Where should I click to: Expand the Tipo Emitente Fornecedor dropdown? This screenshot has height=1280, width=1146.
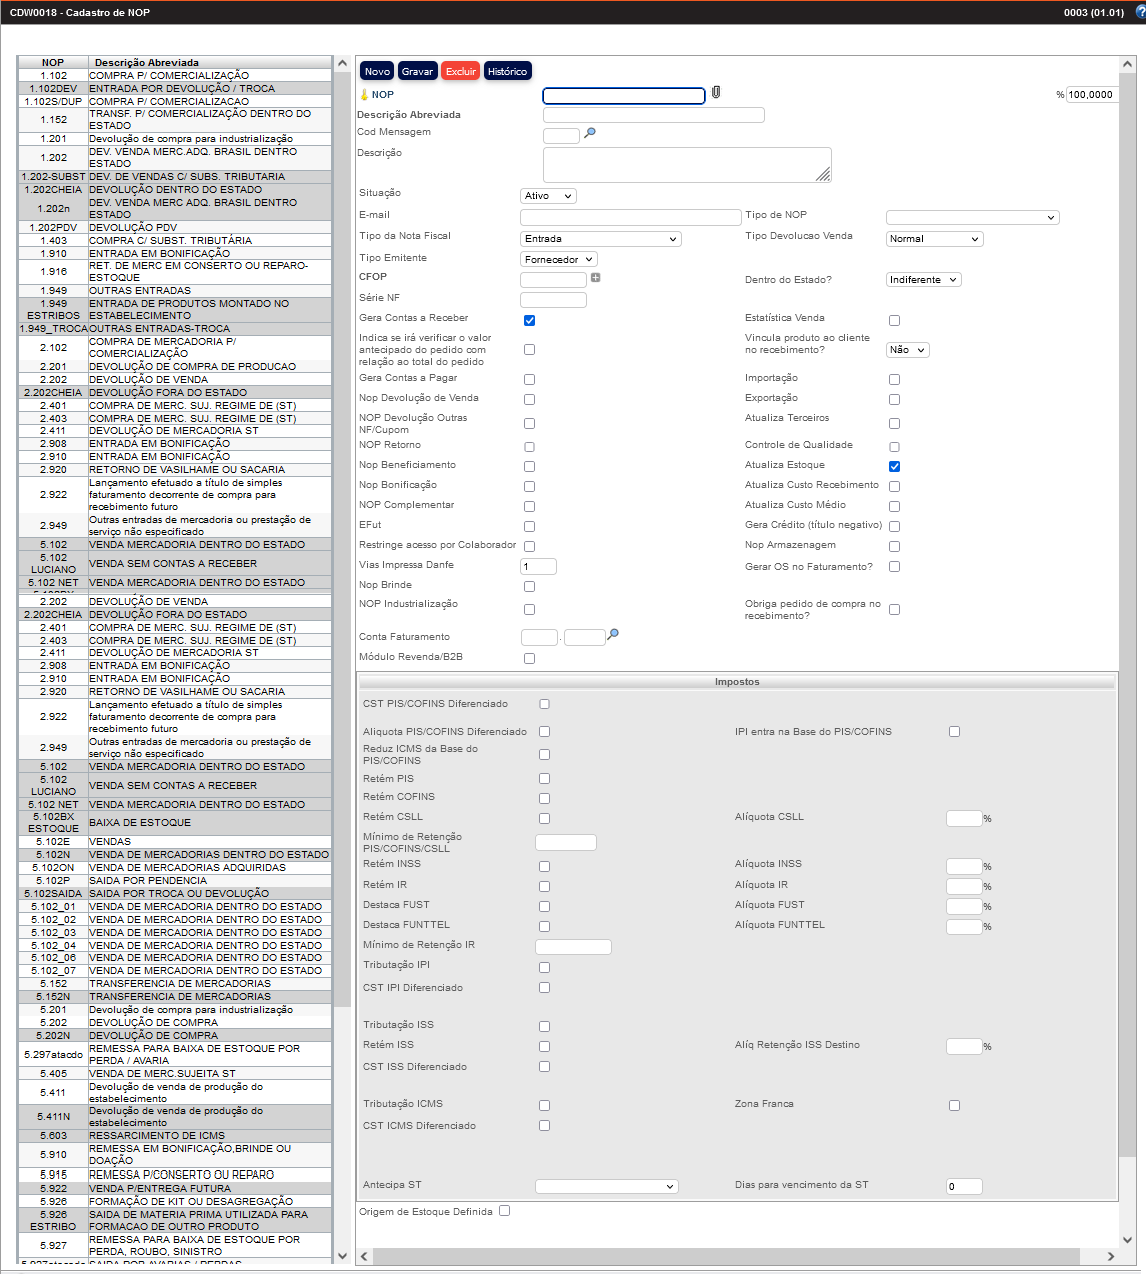tap(558, 258)
